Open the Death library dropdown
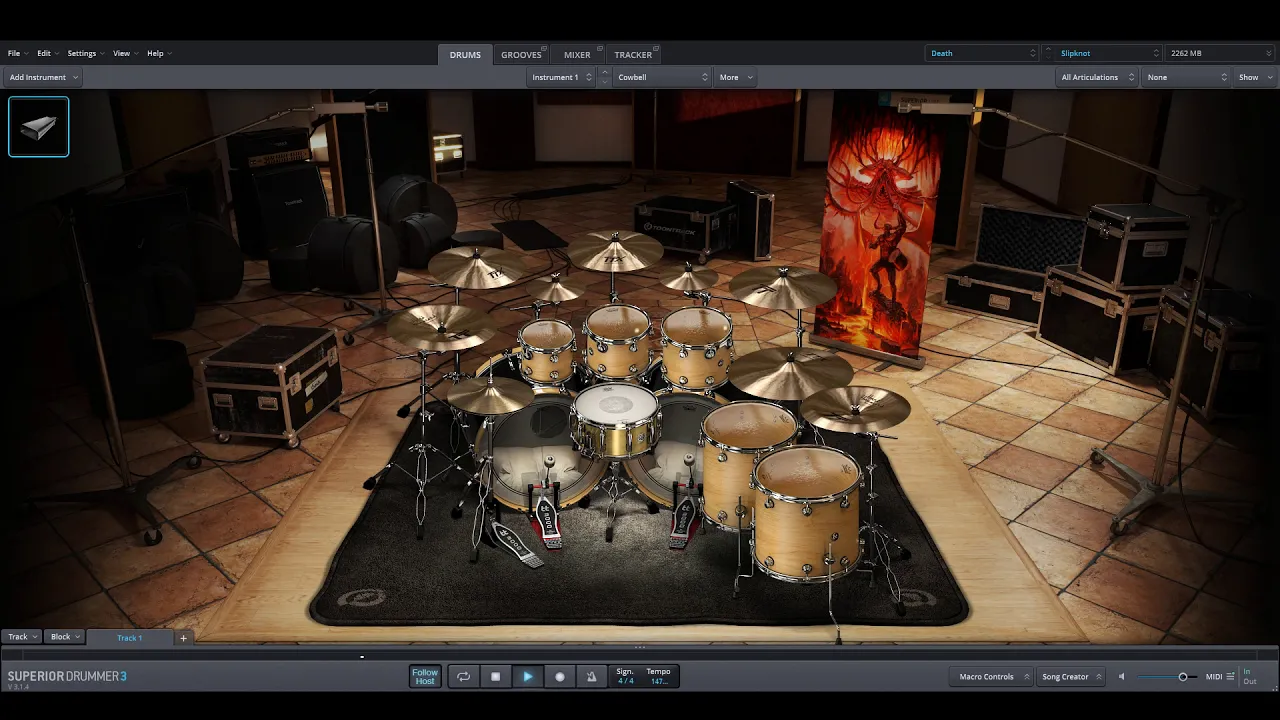Image resolution: width=1280 pixels, height=720 pixels. click(982, 53)
